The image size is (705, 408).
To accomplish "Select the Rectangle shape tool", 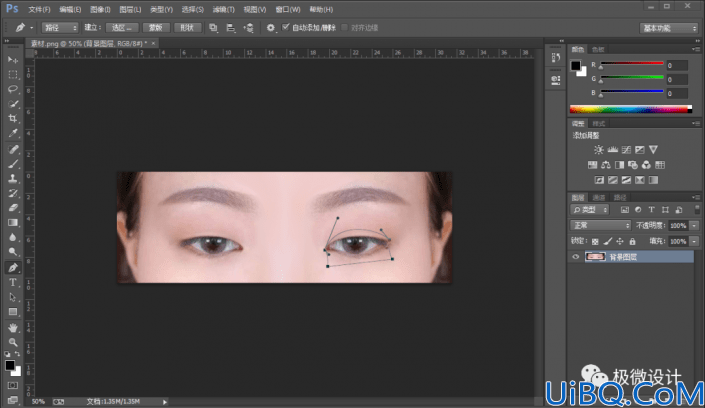I will [x=13, y=312].
